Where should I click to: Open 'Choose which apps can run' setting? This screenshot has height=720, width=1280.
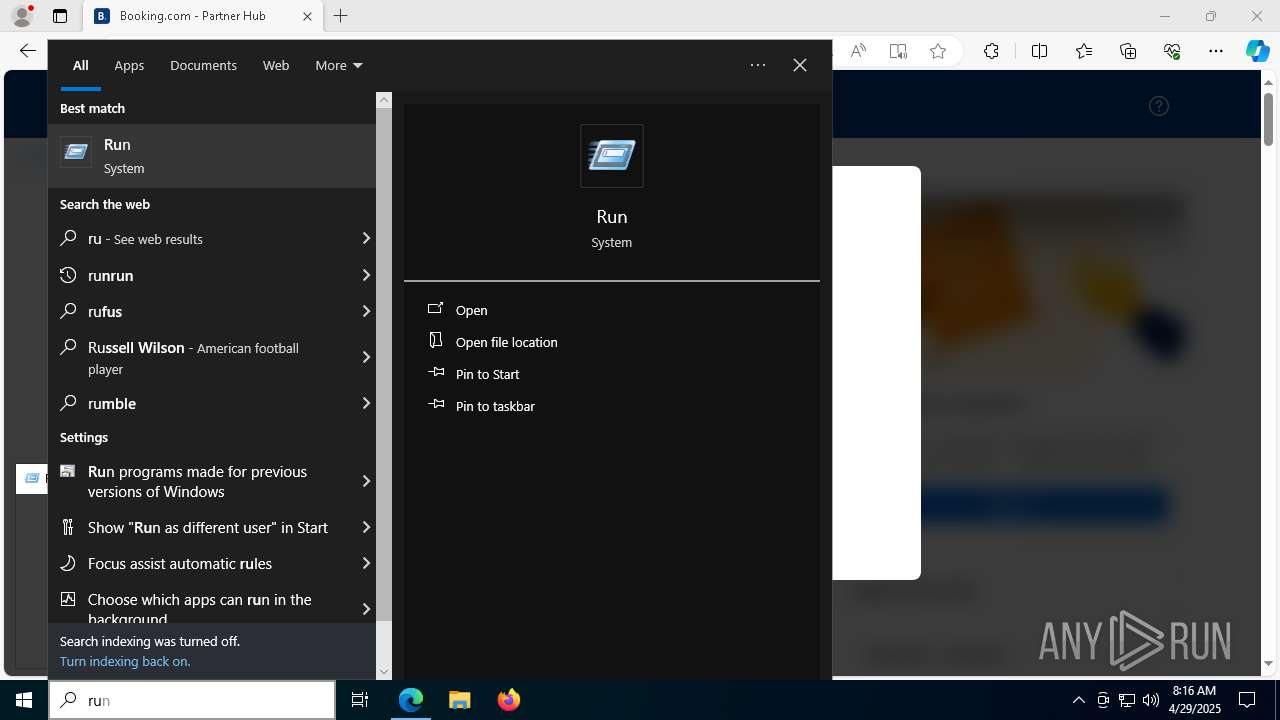[x=200, y=608]
